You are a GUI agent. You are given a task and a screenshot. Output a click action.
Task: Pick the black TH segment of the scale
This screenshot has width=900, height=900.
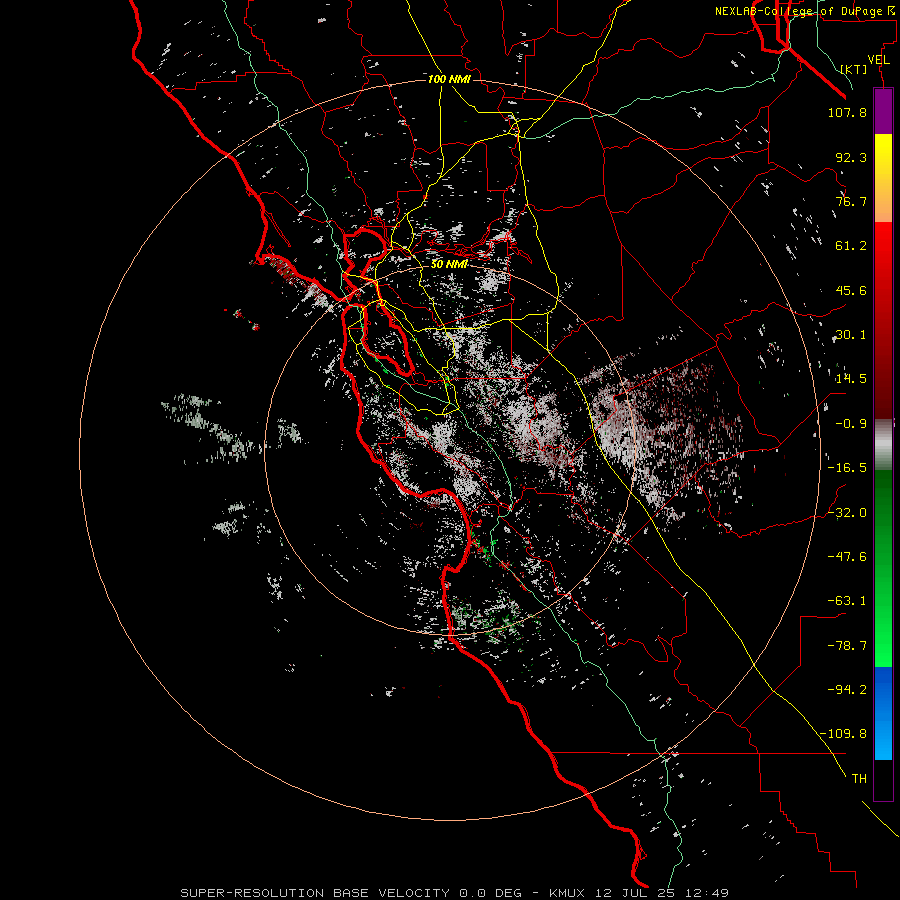883,779
